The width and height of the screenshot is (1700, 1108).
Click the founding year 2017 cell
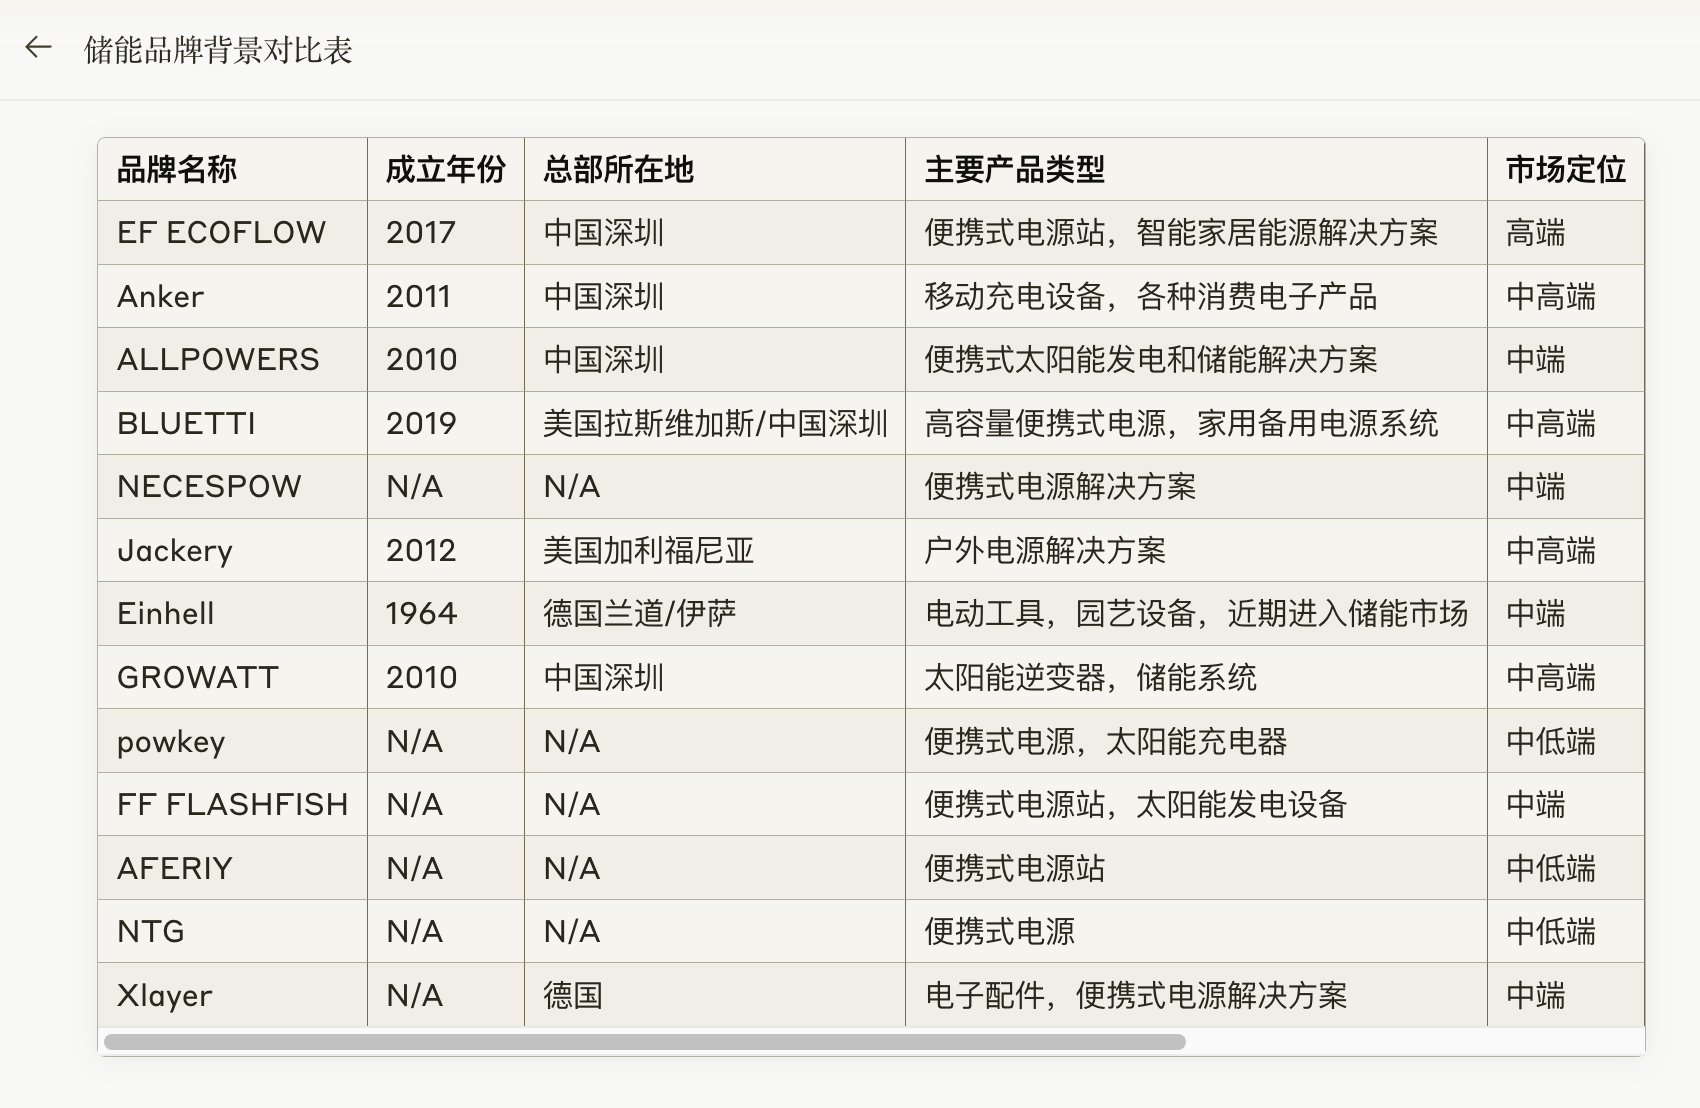click(446, 233)
